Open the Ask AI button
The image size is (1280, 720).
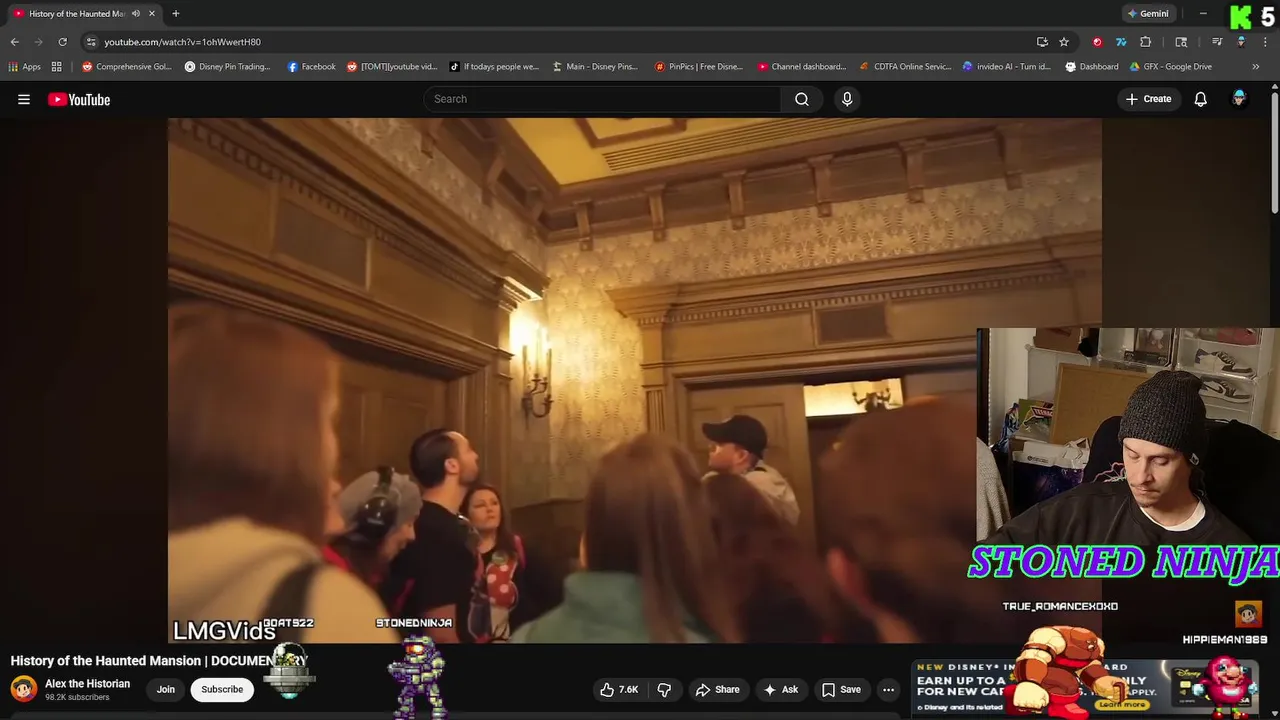[780, 689]
